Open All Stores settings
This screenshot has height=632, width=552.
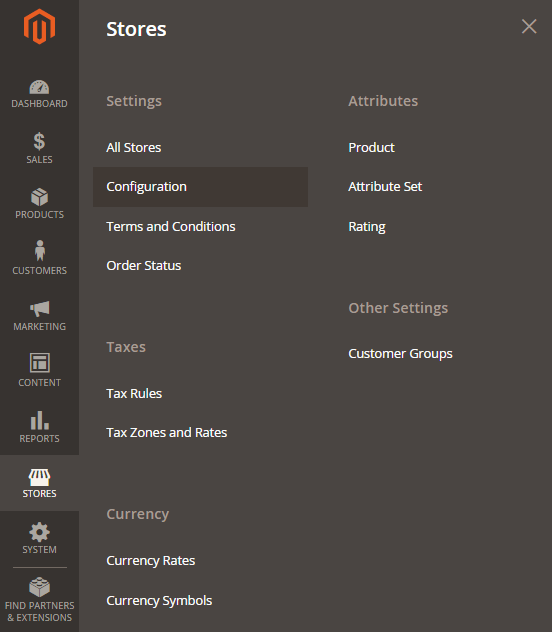pyautogui.click(x=134, y=148)
